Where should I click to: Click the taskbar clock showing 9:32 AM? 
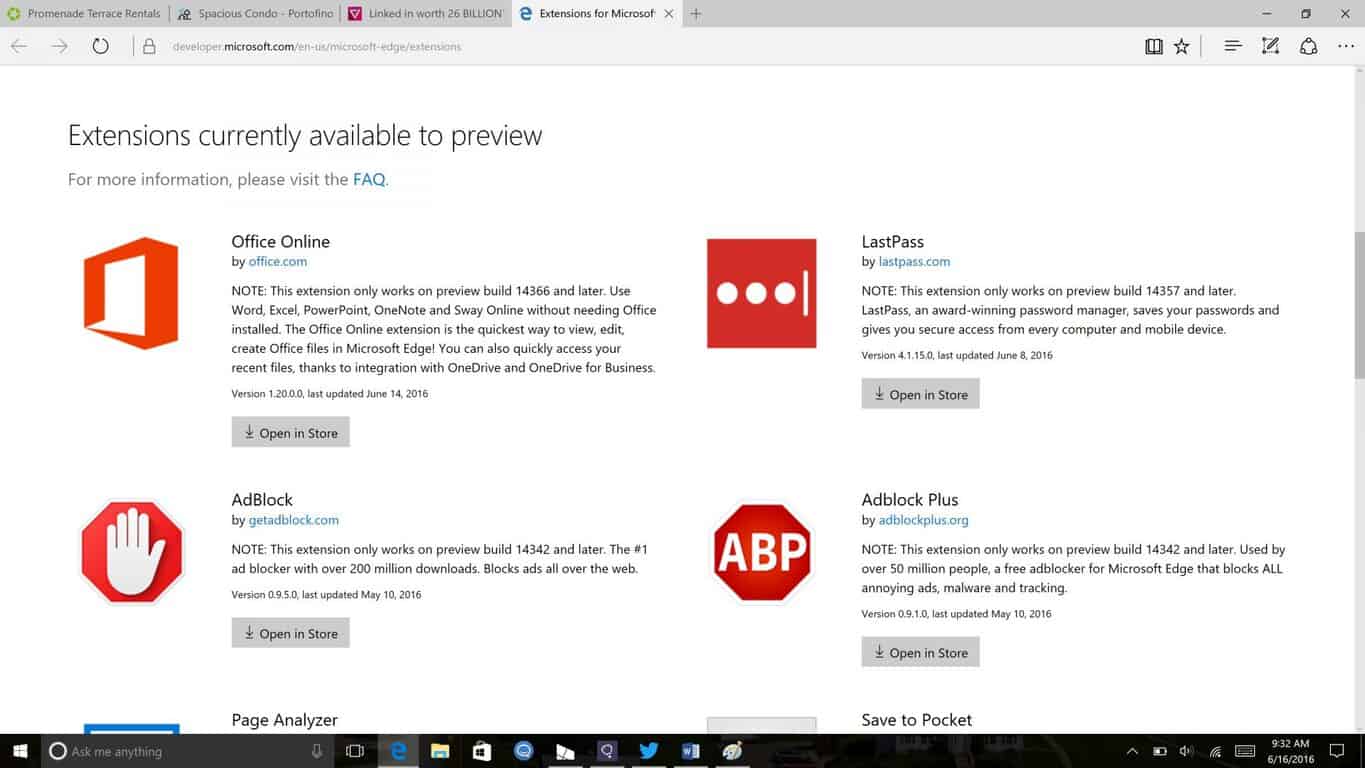pyautogui.click(x=1289, y=751)
